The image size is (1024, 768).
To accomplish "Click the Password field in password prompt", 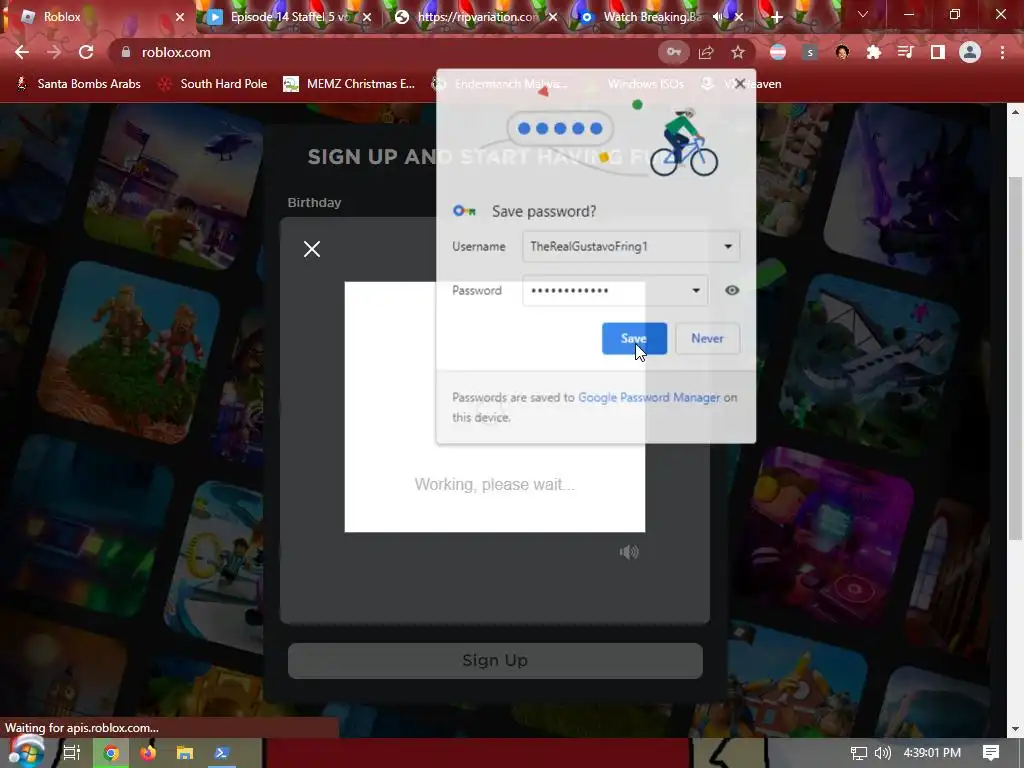I will [615, 291].
